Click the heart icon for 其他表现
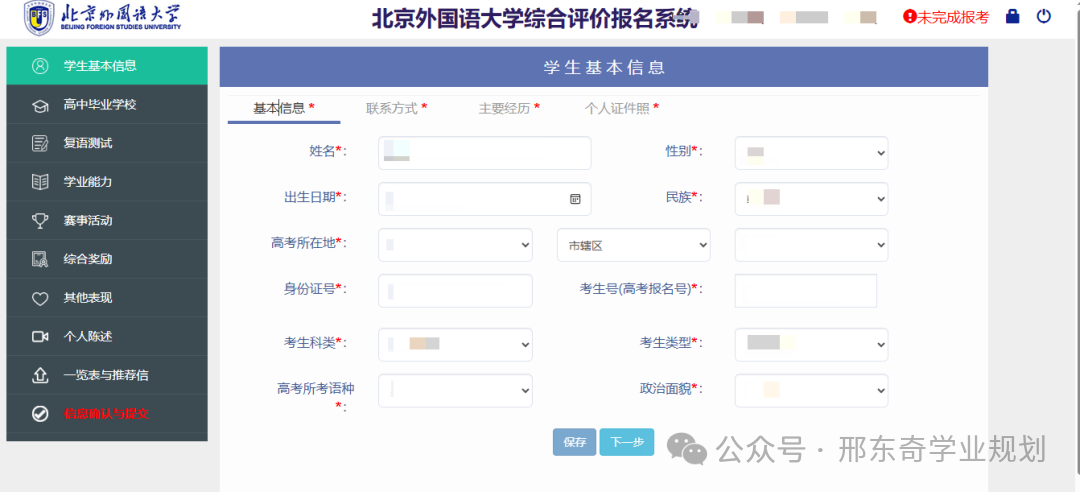 click(x=40, y=298)
